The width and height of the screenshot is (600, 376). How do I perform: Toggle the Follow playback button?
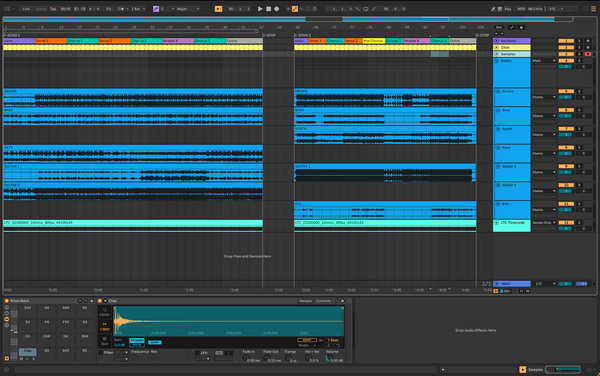point(41,9)
